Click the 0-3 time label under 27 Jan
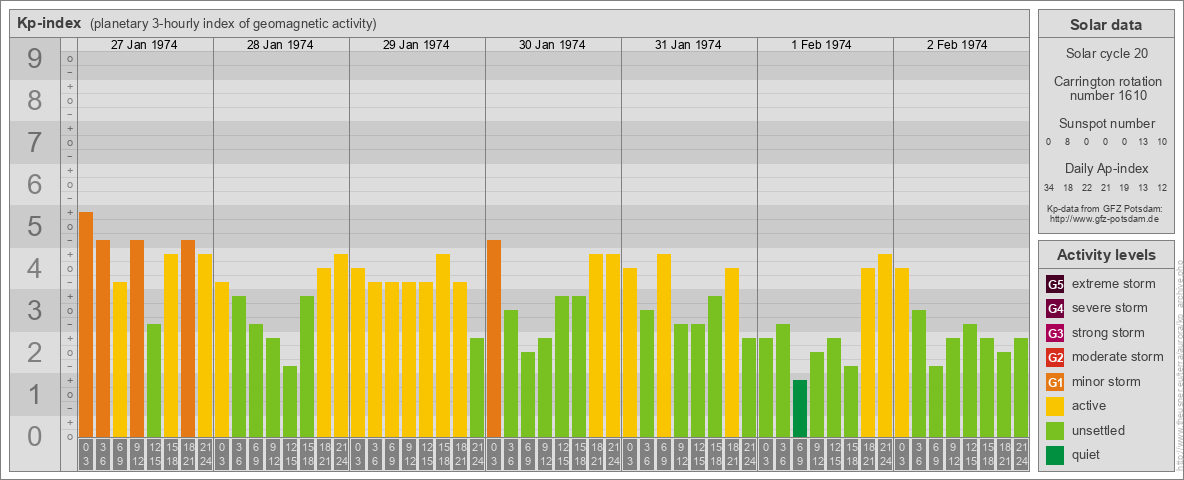 click(x=86, y=455)
